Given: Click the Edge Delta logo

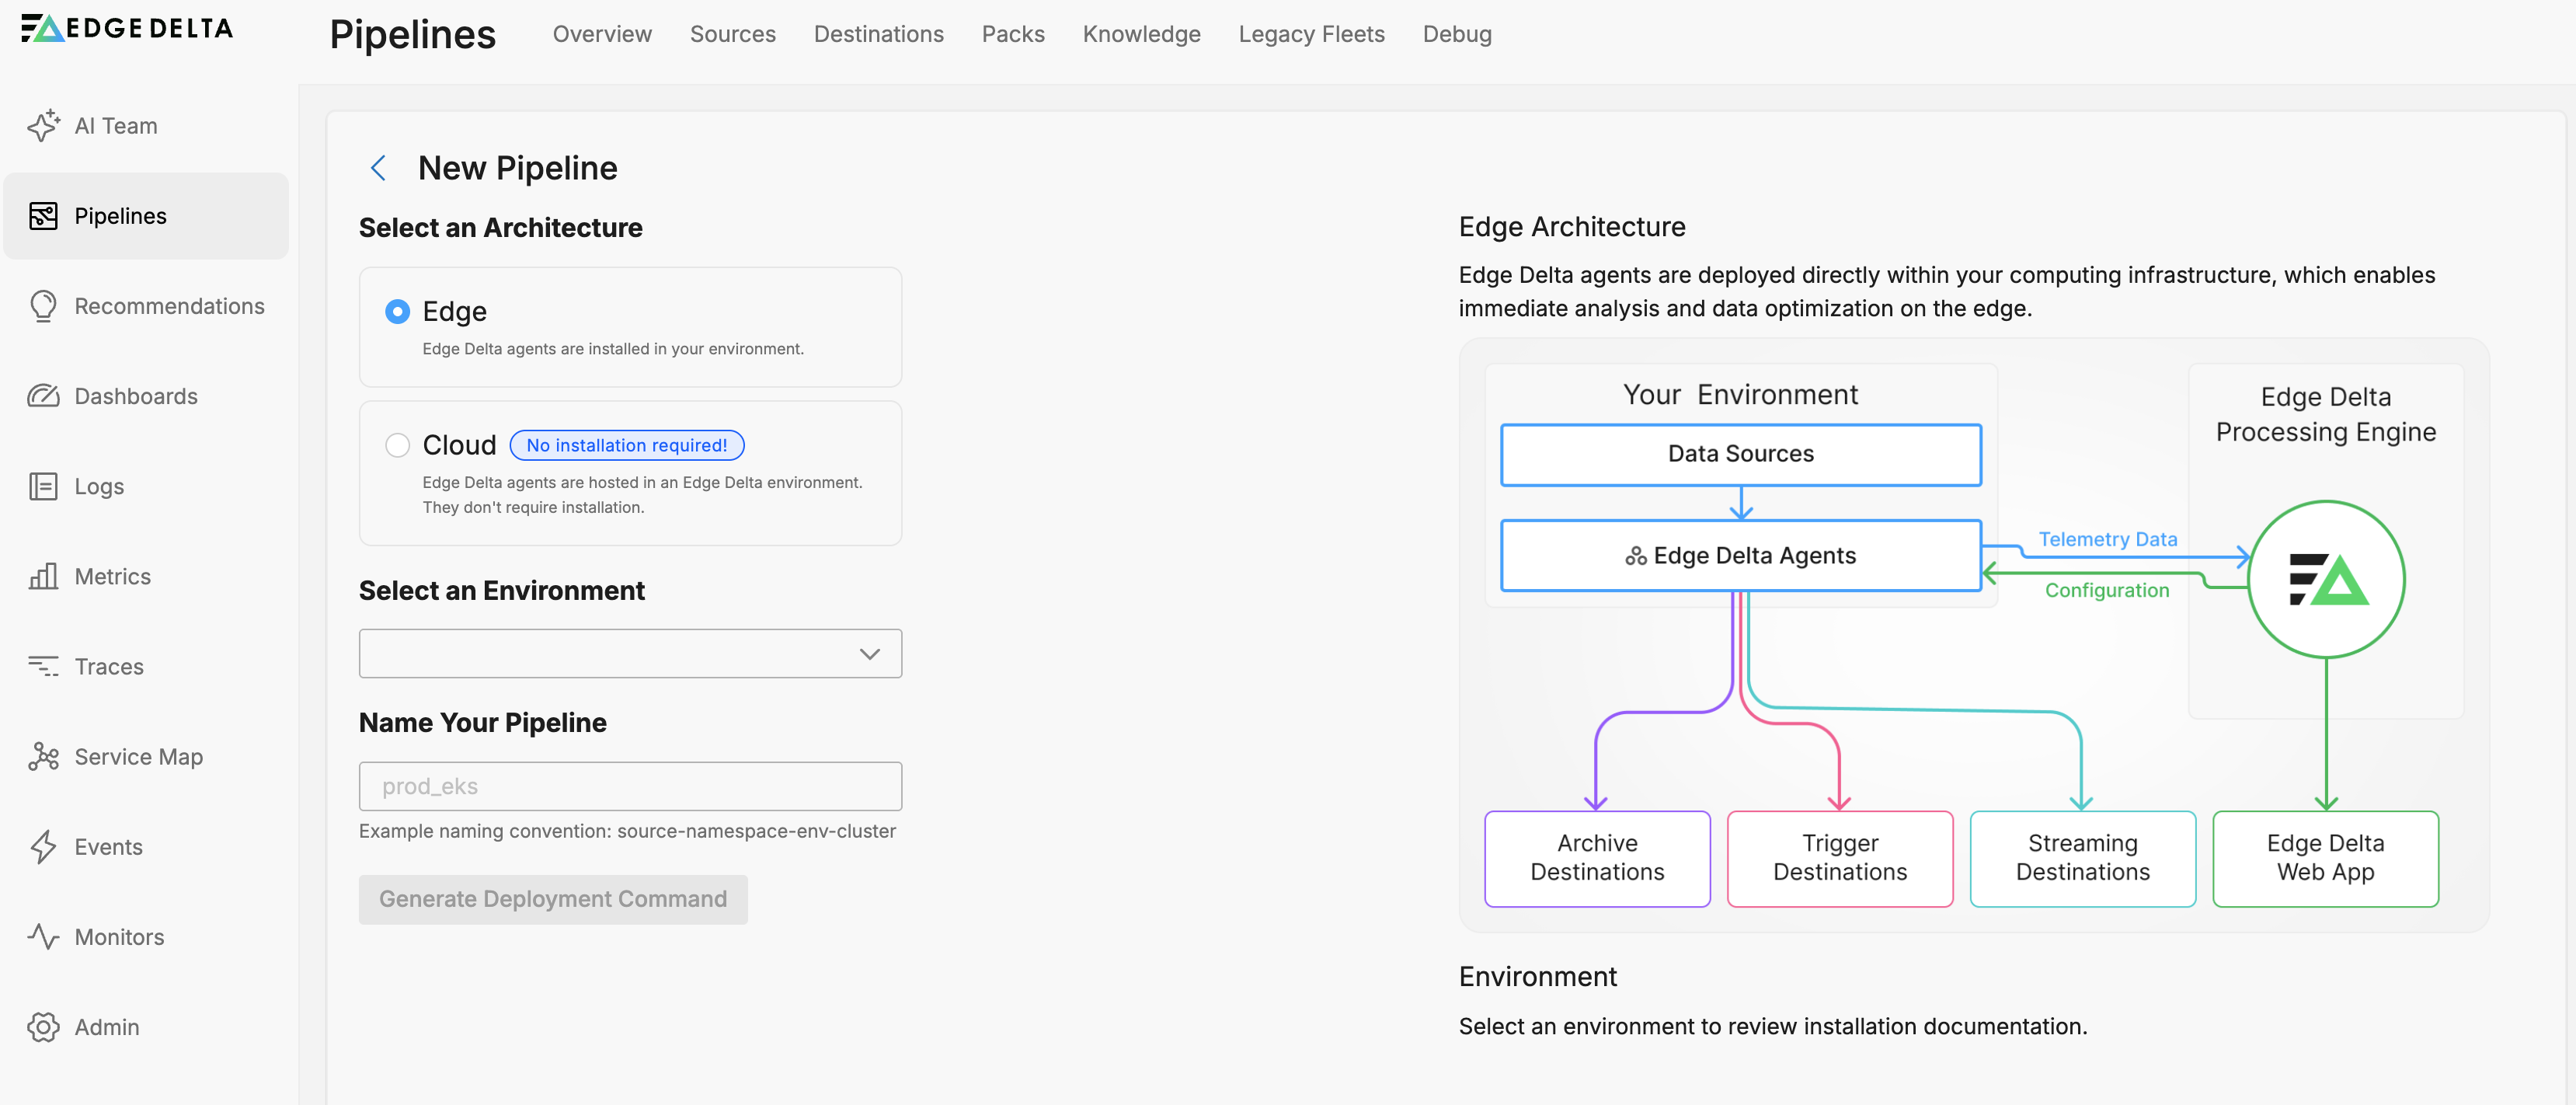Looking at the screenshot, I should point(127,28).
